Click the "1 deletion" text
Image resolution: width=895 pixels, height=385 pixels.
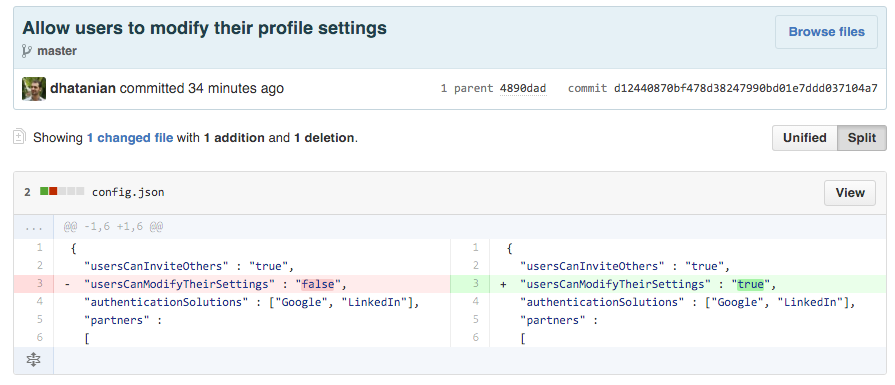[324, 137]
